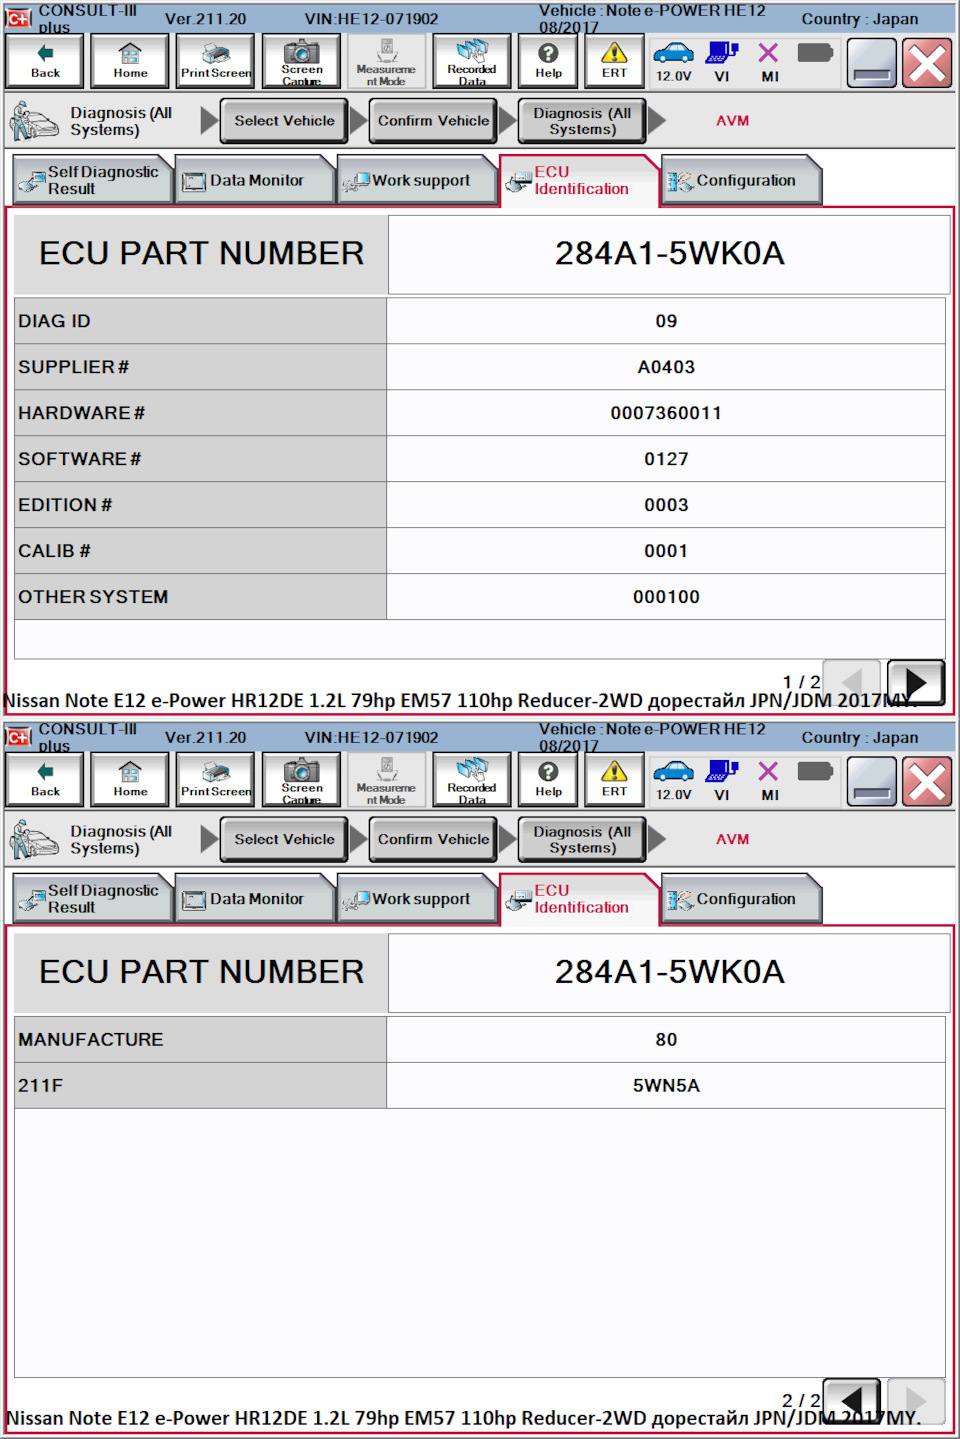Click the AVM label in page 1/2 window
The height and width of the screenshot is (1439, 960).
pyautogui.click(x=732, y=121)
